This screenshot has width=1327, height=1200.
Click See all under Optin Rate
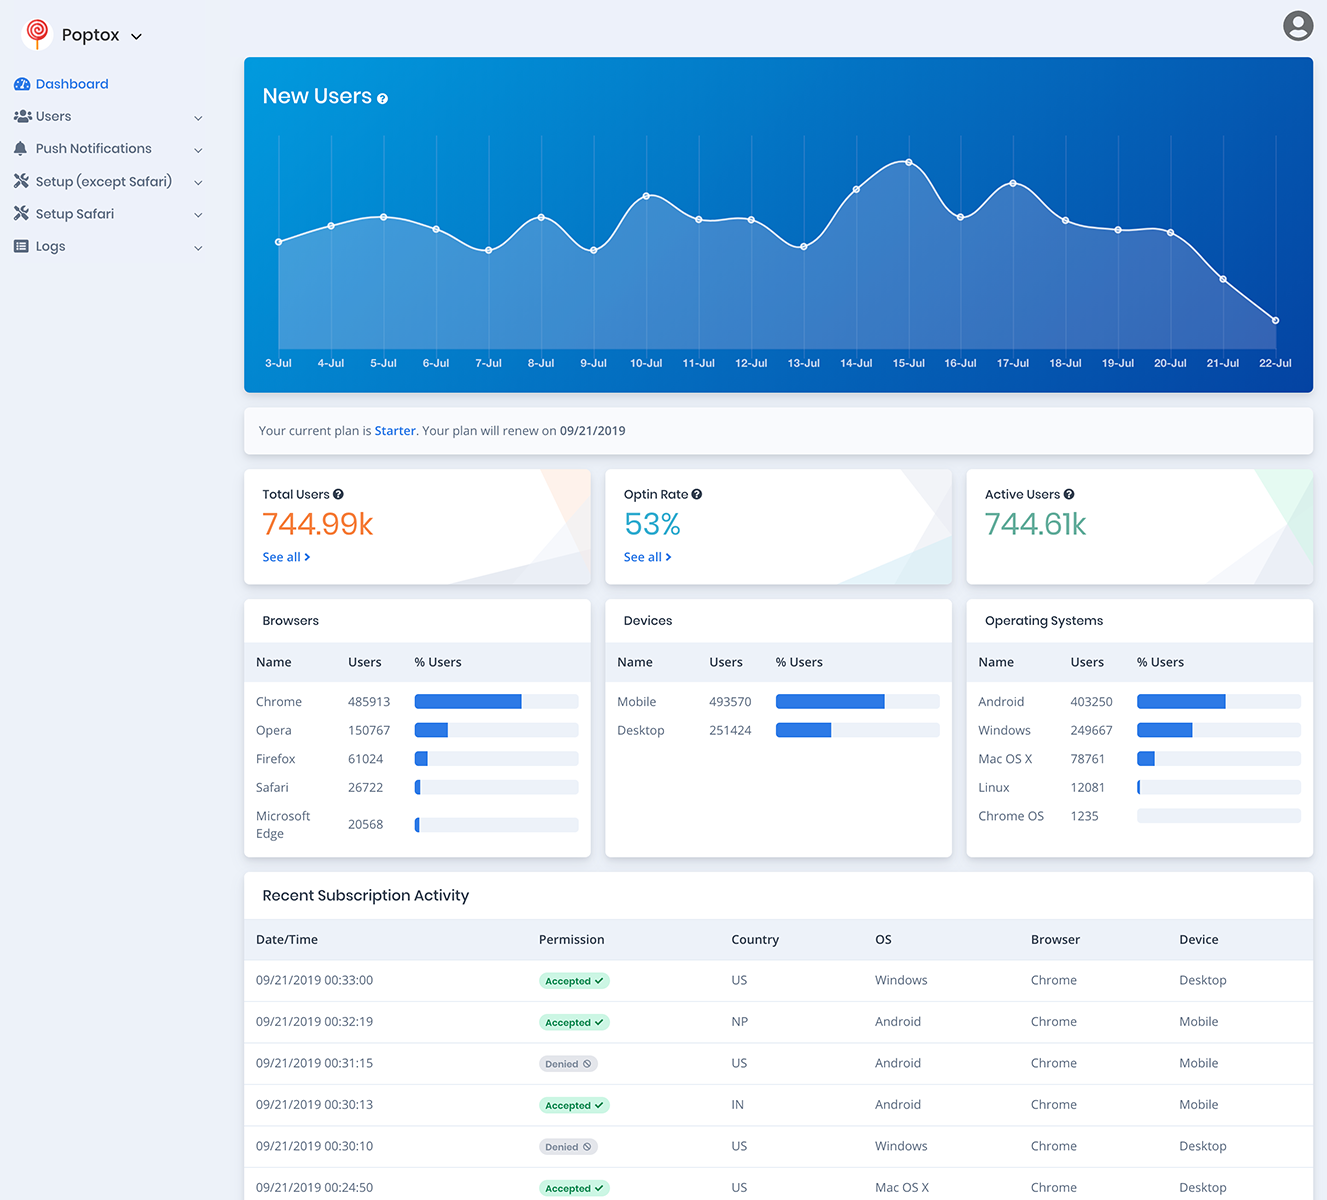click(x=647, y=557)
